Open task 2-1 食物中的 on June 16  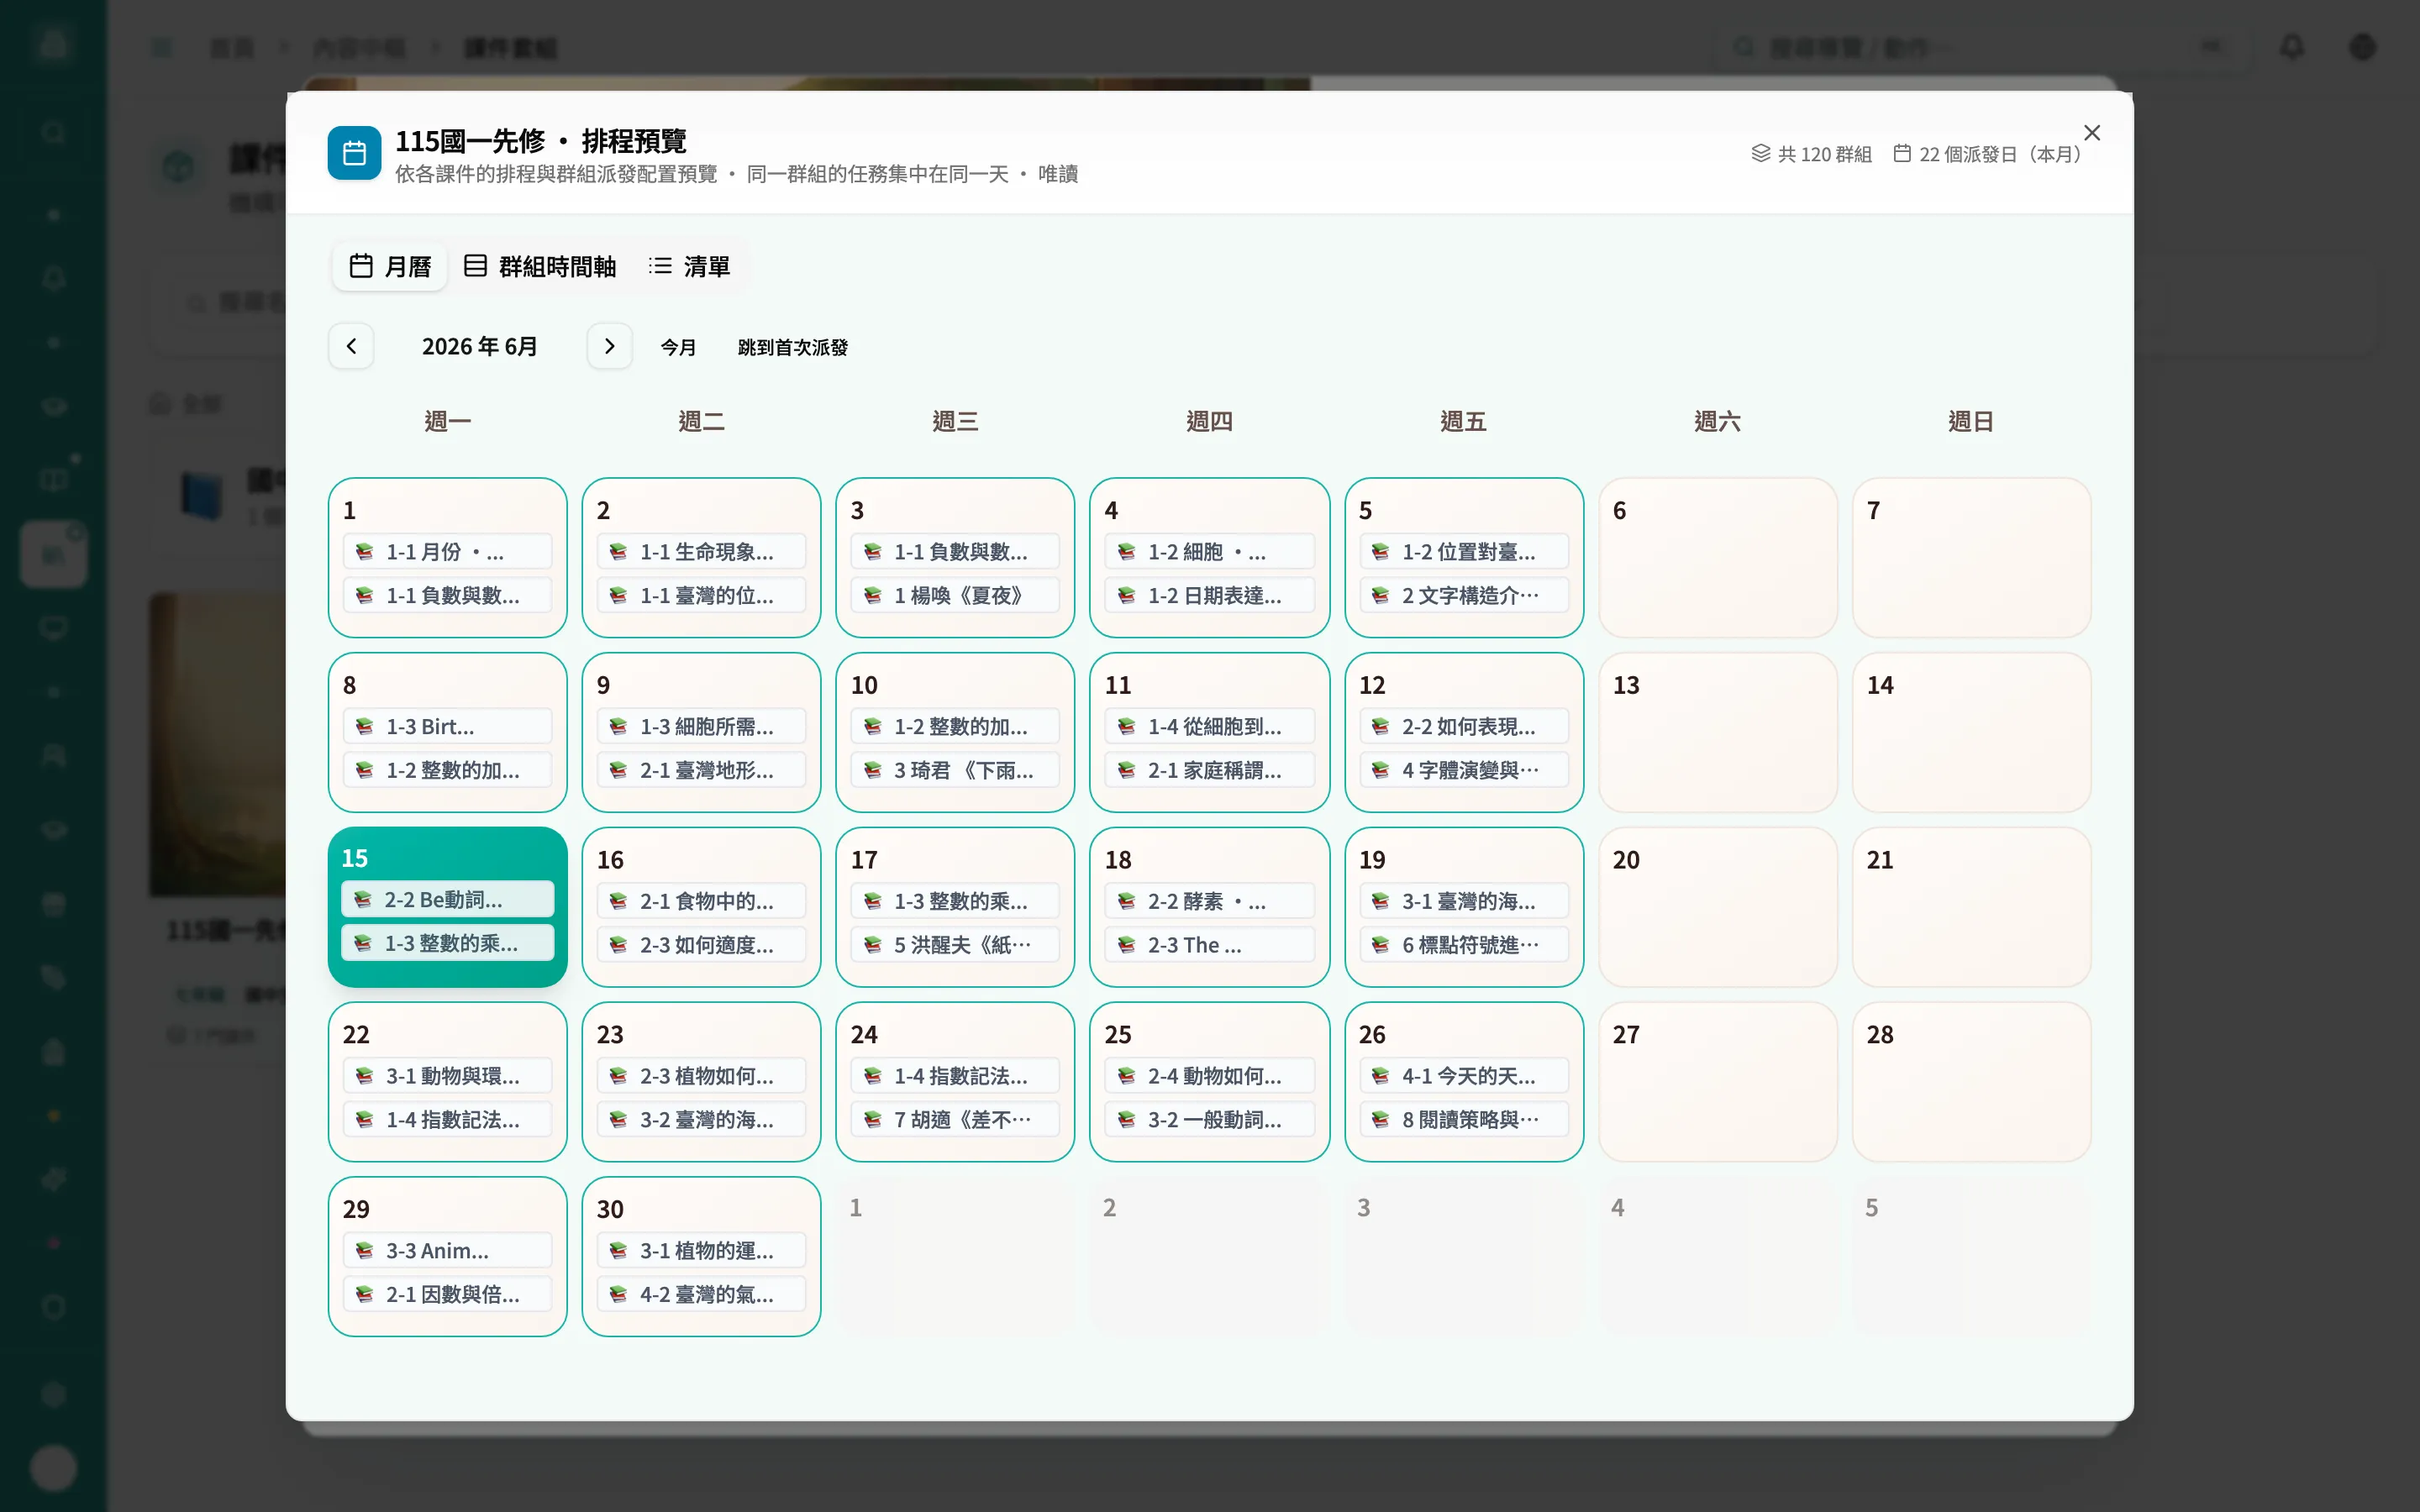click(701, 901)
